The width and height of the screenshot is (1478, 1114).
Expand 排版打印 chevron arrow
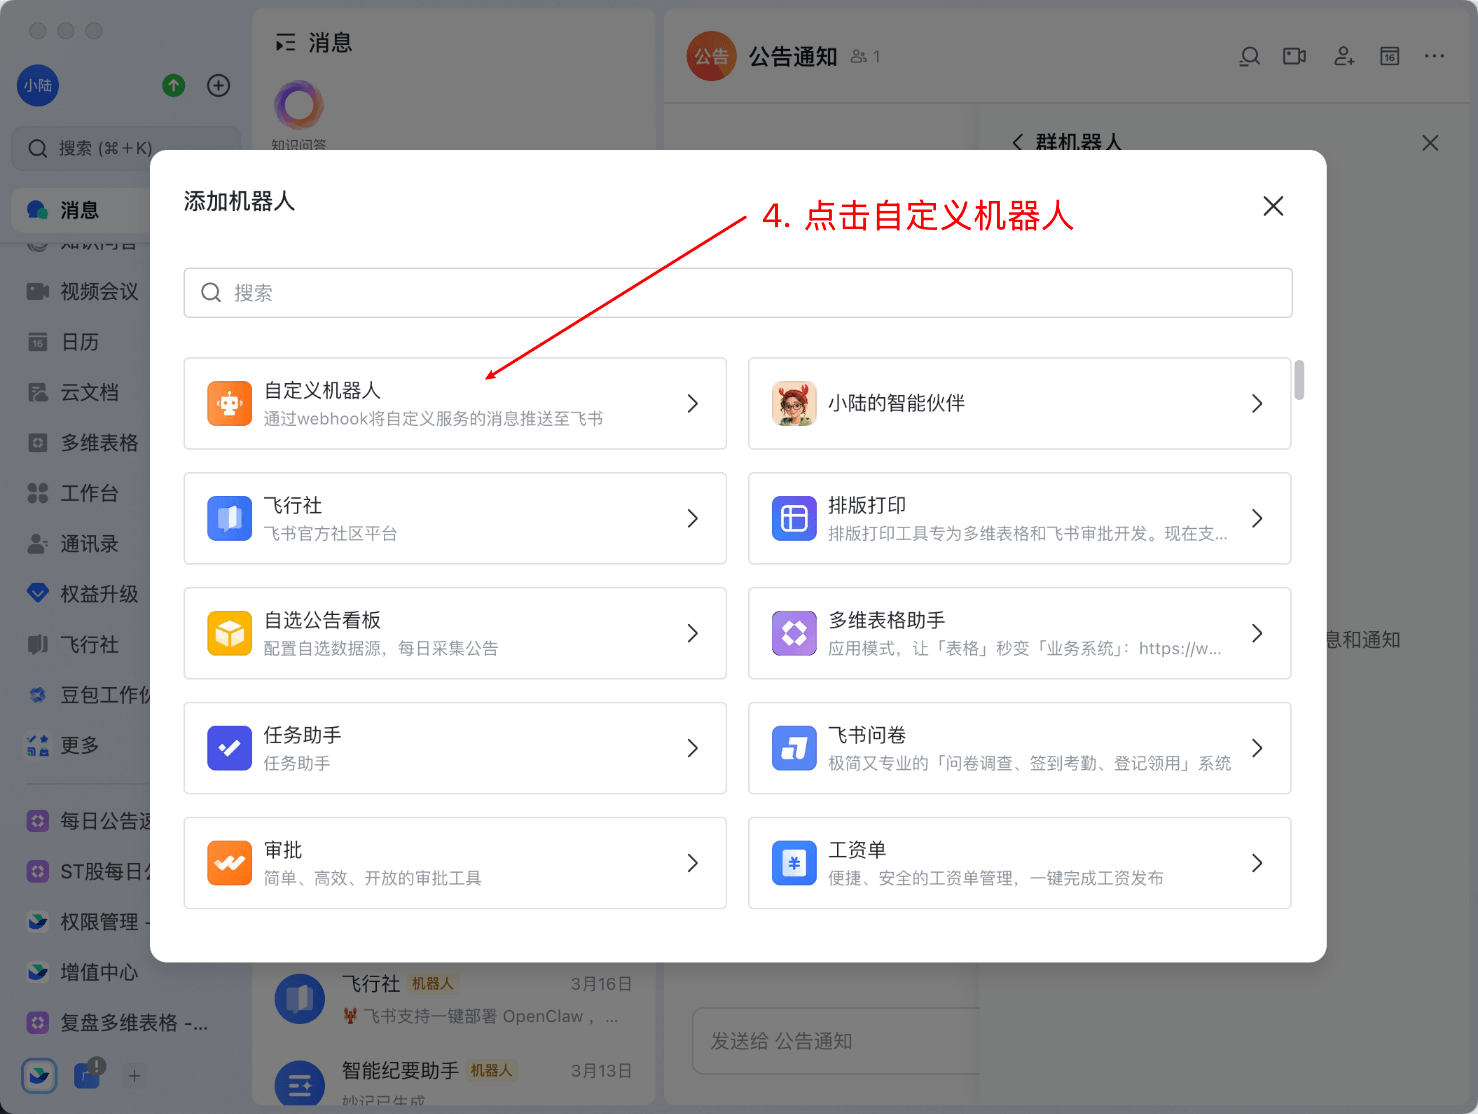pos(1257,519)
